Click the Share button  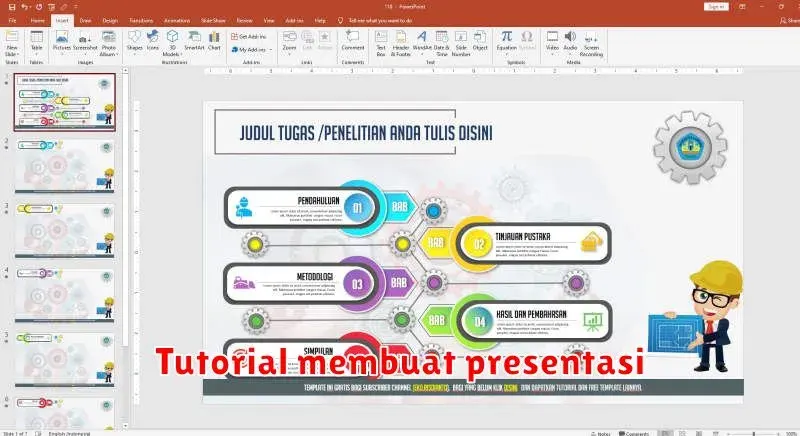(790, 20)
